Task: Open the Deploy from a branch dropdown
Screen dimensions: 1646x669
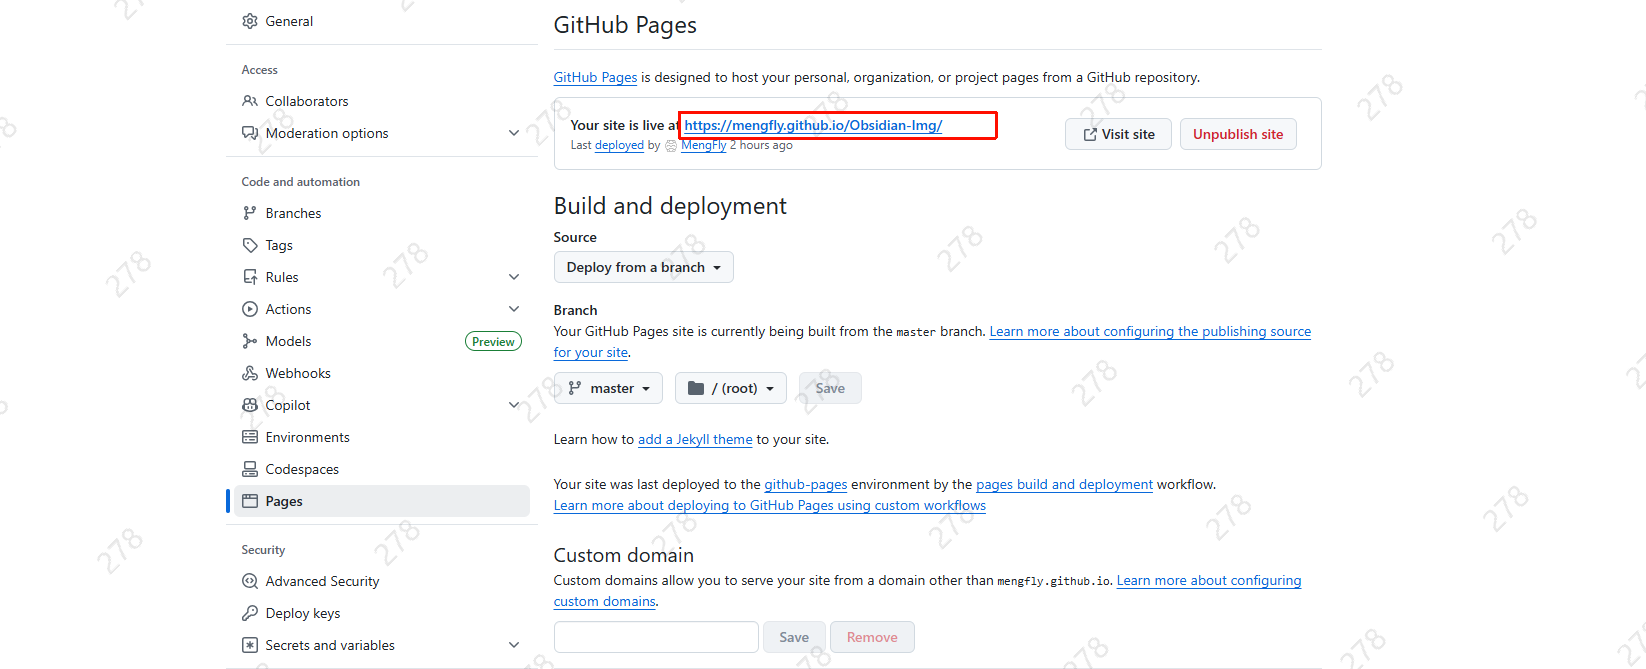Action: point(643,267)
